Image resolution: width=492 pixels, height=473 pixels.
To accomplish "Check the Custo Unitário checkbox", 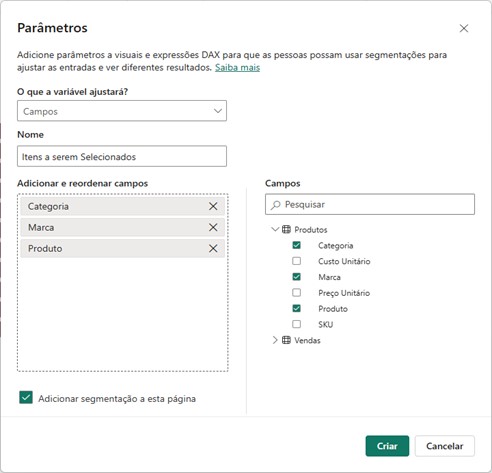I will [x=296, y=261].
